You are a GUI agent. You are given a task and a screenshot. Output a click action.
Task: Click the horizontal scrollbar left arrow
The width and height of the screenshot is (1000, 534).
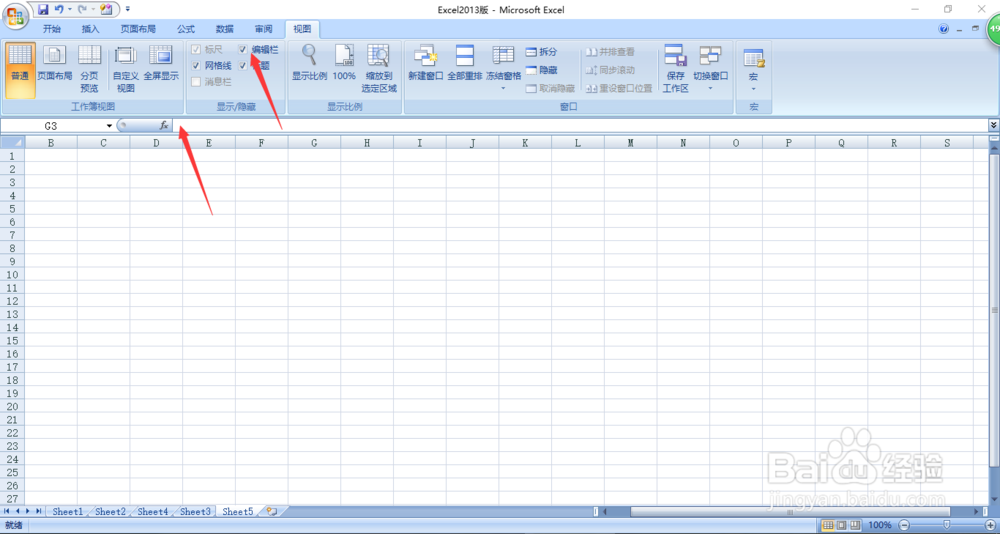point(605,512)
